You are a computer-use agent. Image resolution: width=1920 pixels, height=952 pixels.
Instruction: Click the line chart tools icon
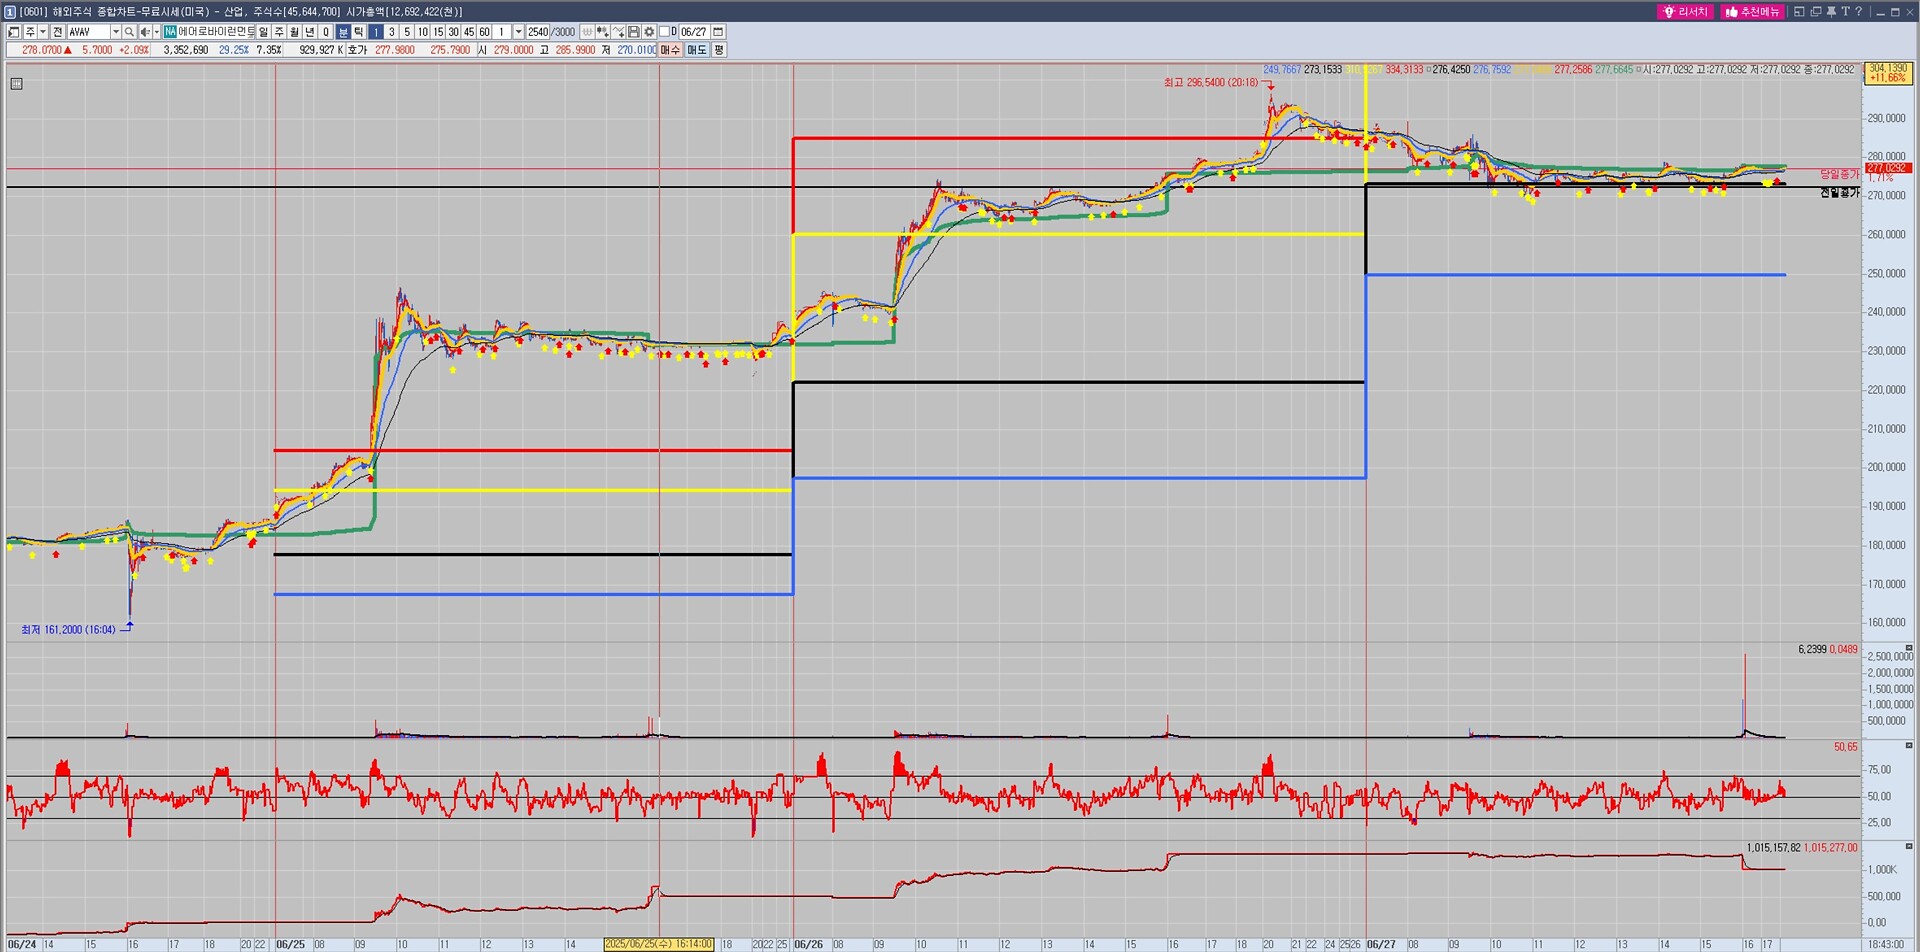pos(618,32)
